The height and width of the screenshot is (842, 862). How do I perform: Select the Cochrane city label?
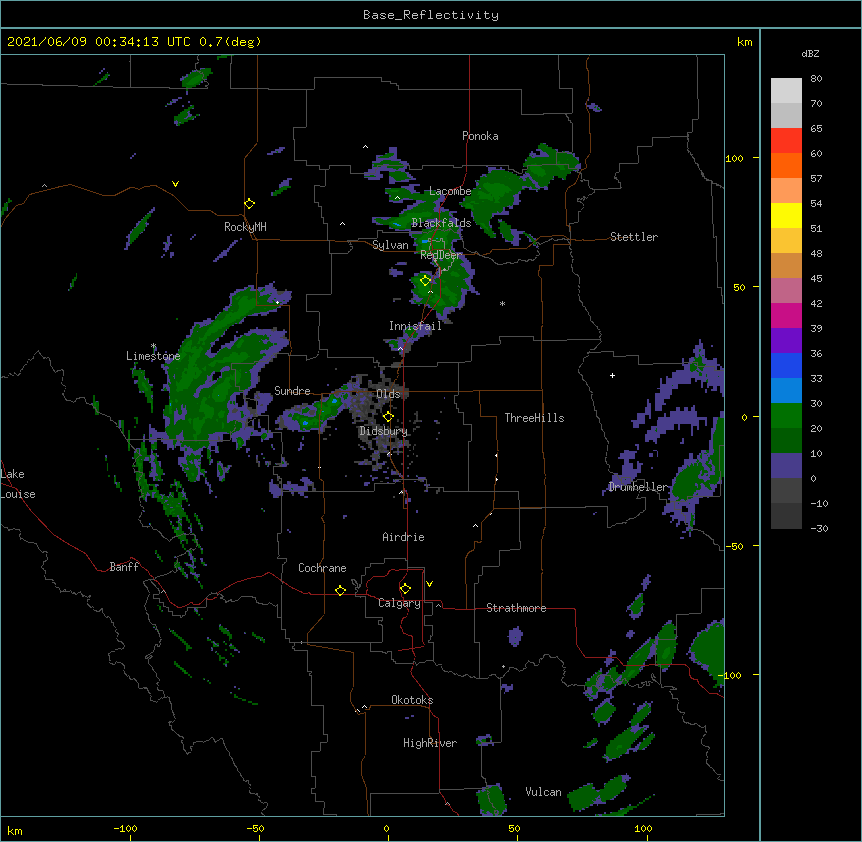322,568
